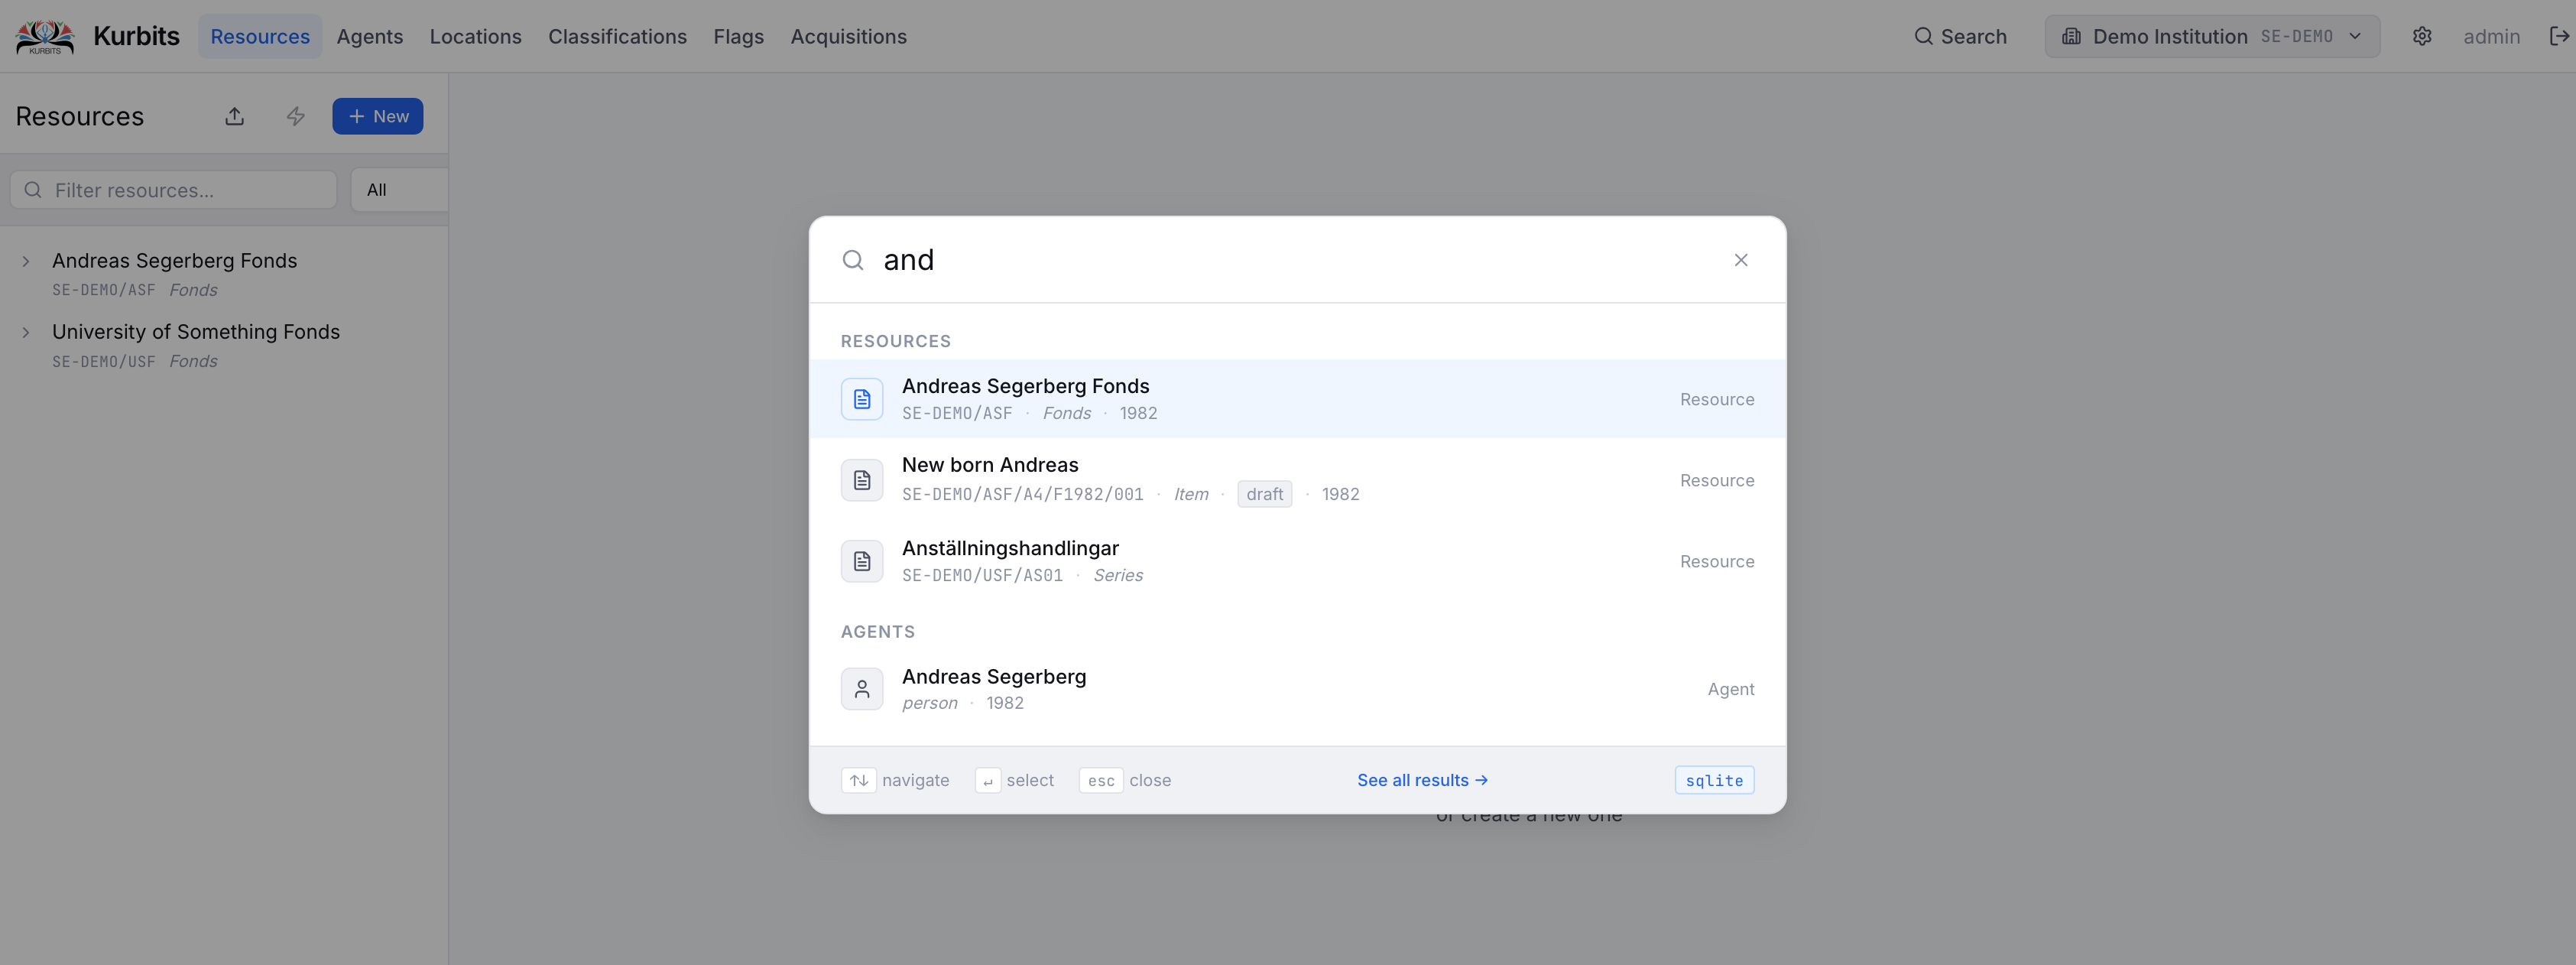Select Andreas Segerberg Fonds search result
The height and width of the screenshot is (965, 2576).
[1297, 399]
